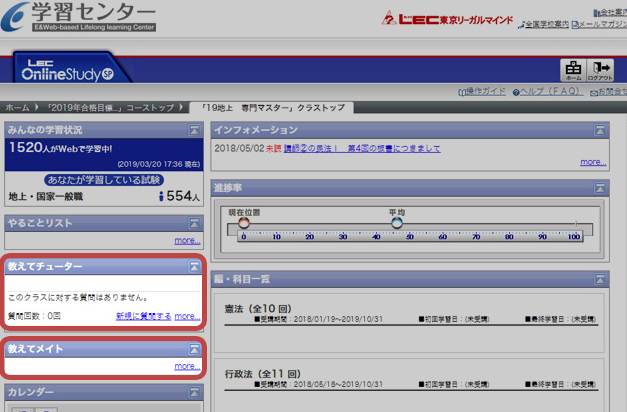Collapse the 教えてチューター panel

coord(194,266)
